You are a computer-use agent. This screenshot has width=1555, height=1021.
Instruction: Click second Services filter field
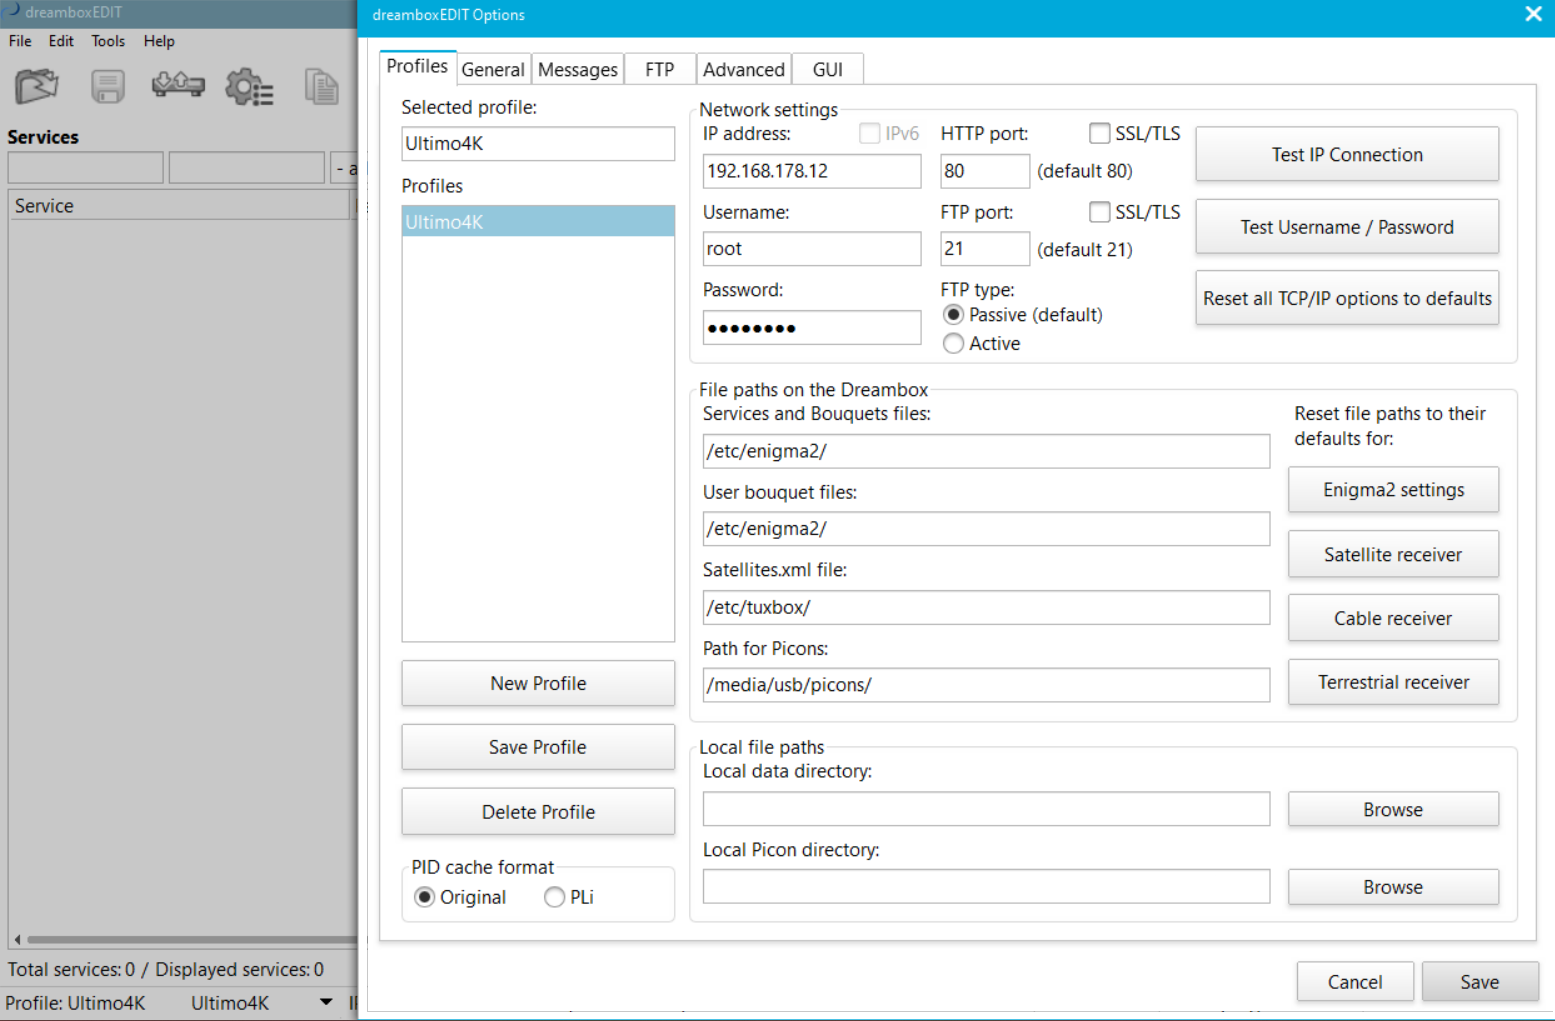(247, 168)
